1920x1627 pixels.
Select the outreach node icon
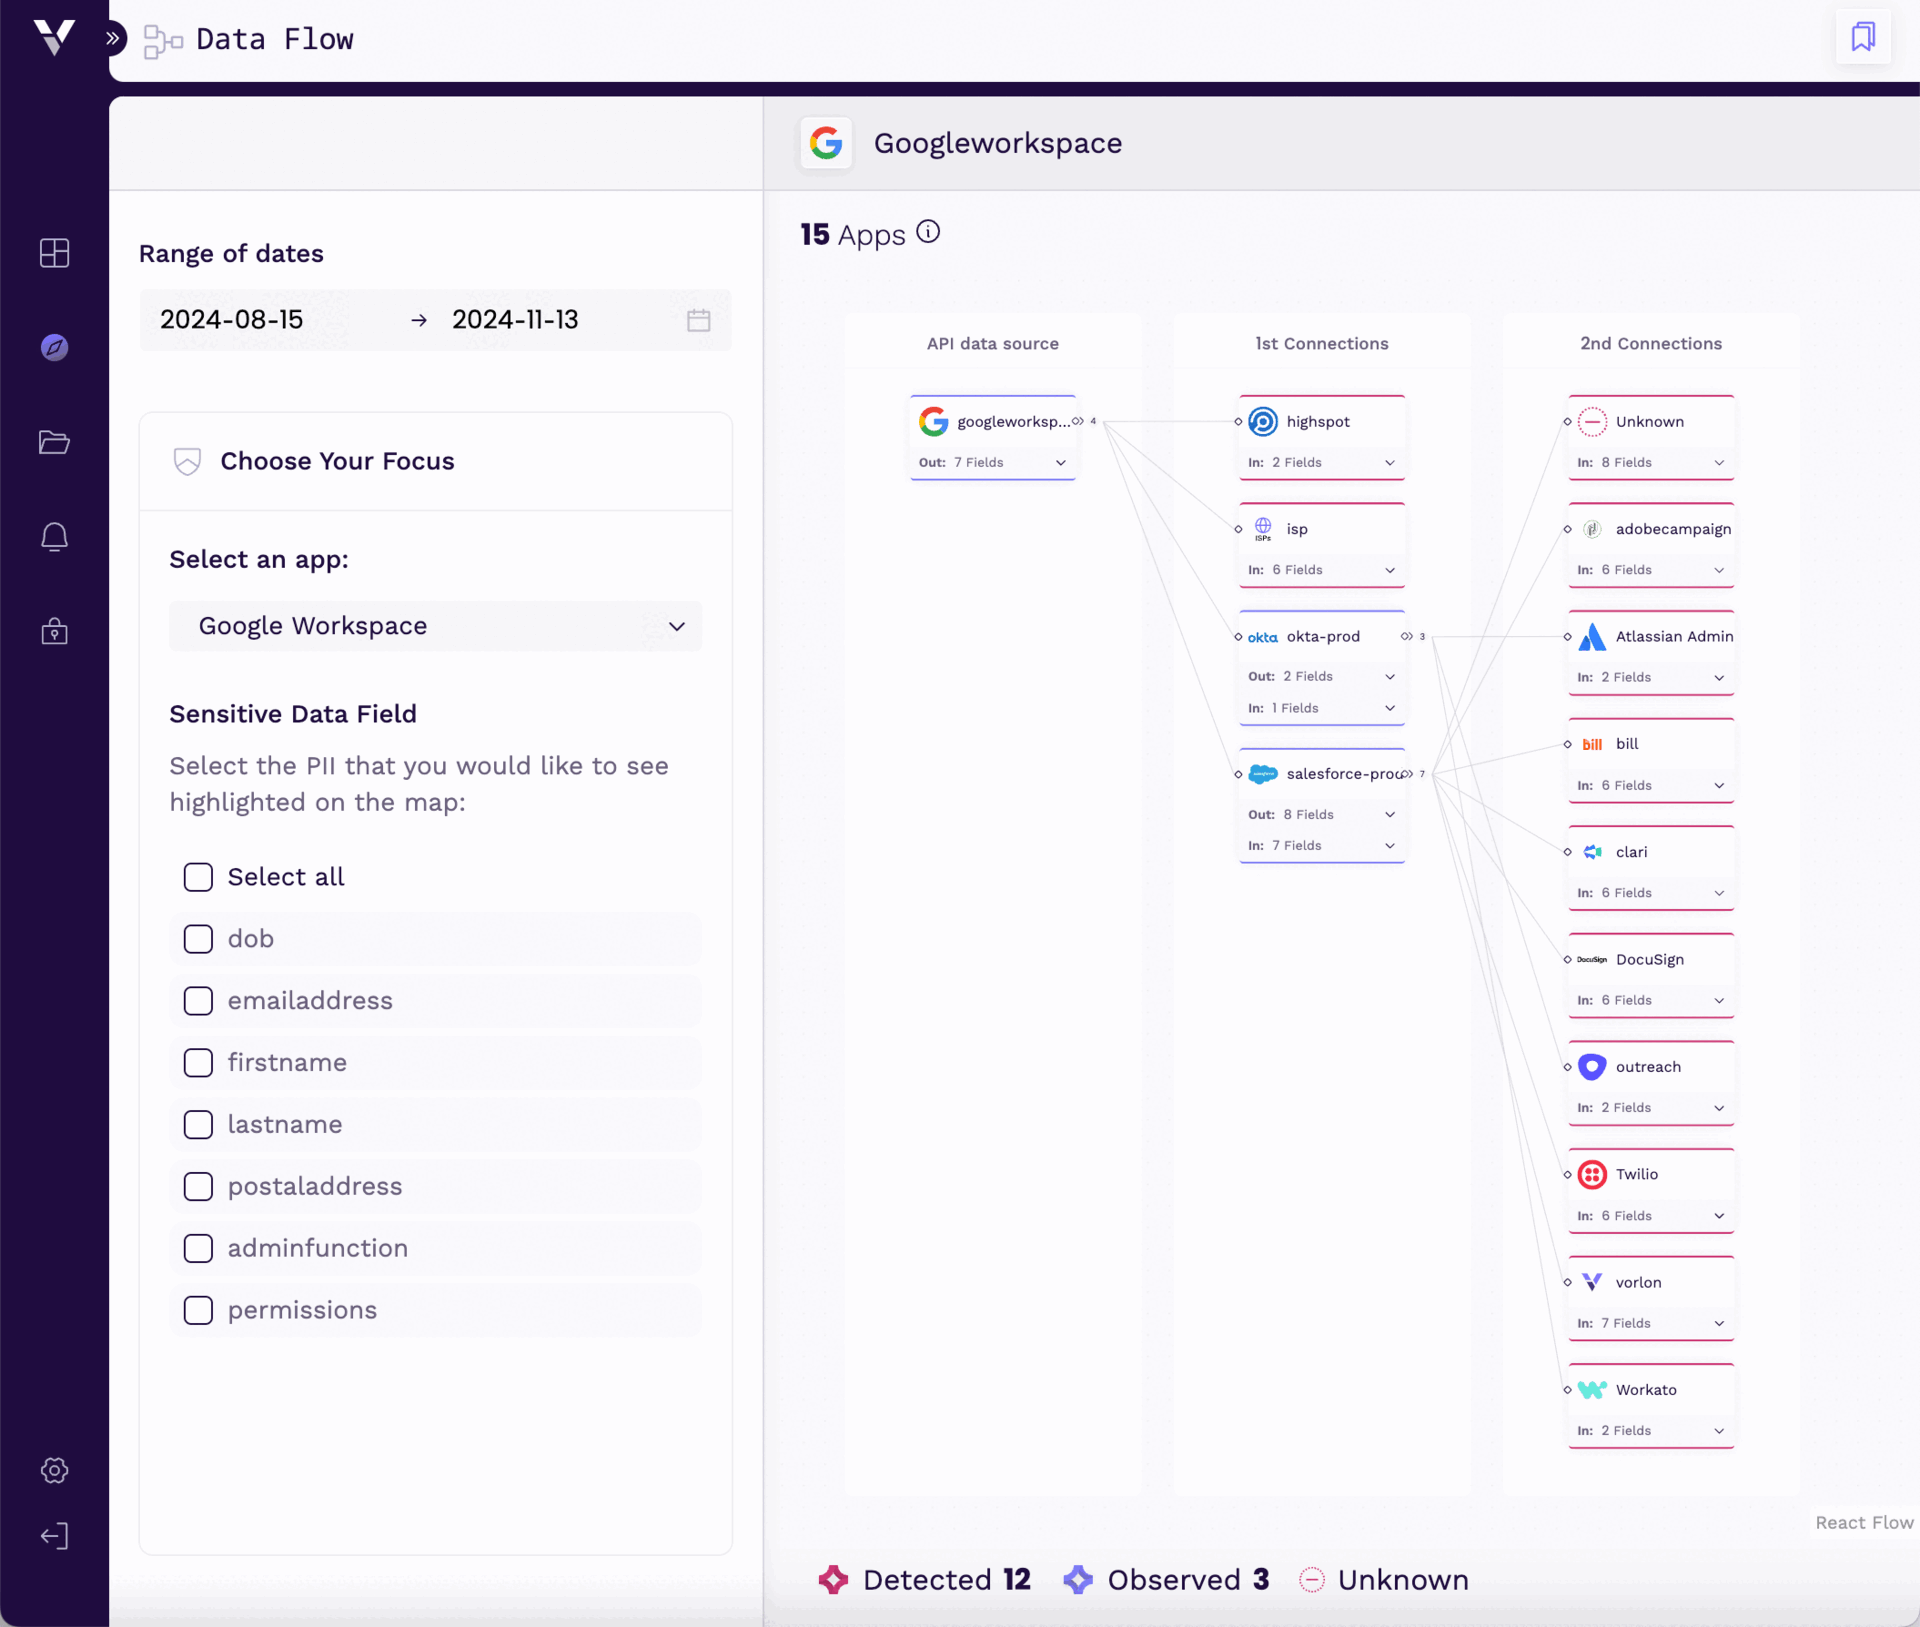(x=1592, y=1066)
